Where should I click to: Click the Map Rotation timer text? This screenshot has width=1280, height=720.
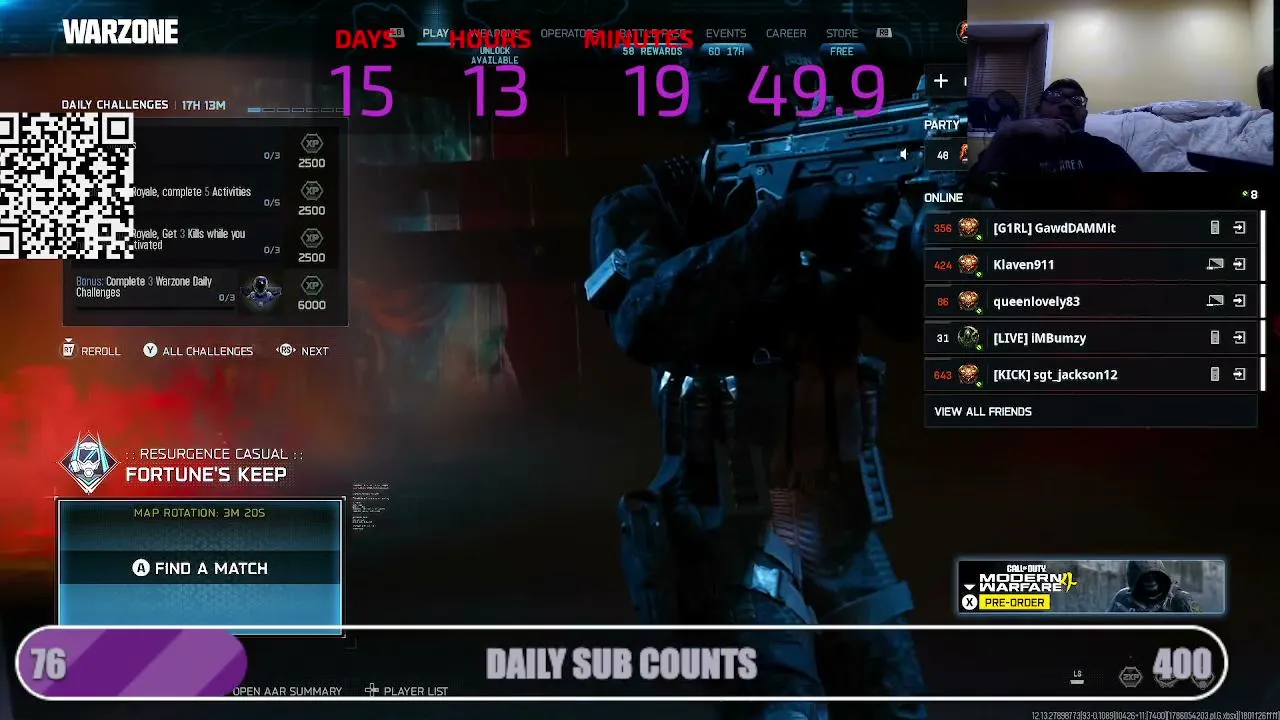click(x=200, y=513)
